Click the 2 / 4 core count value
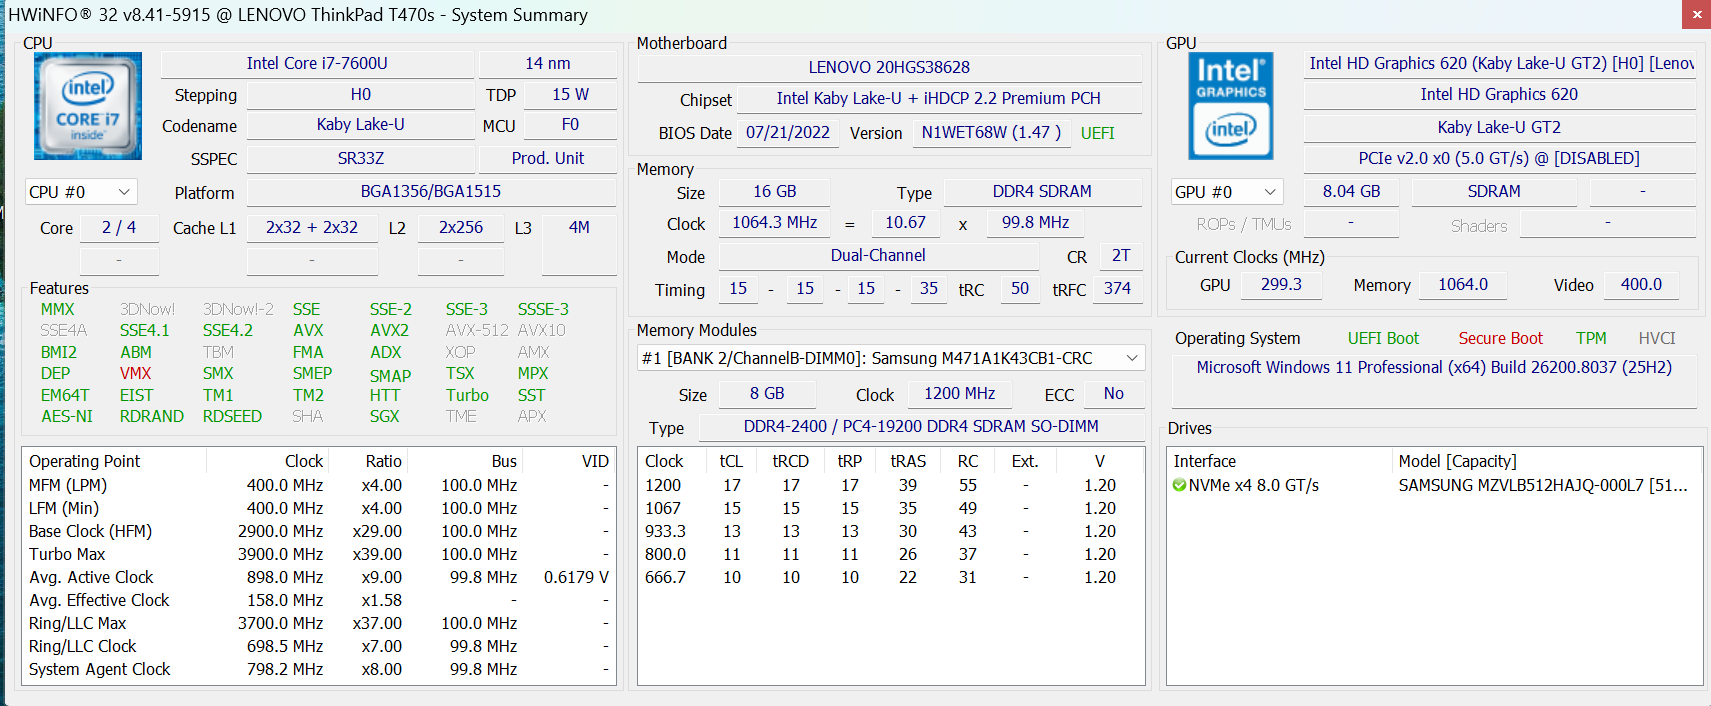1711x706 pixels. pyautogui.click(x=119, y=228)
